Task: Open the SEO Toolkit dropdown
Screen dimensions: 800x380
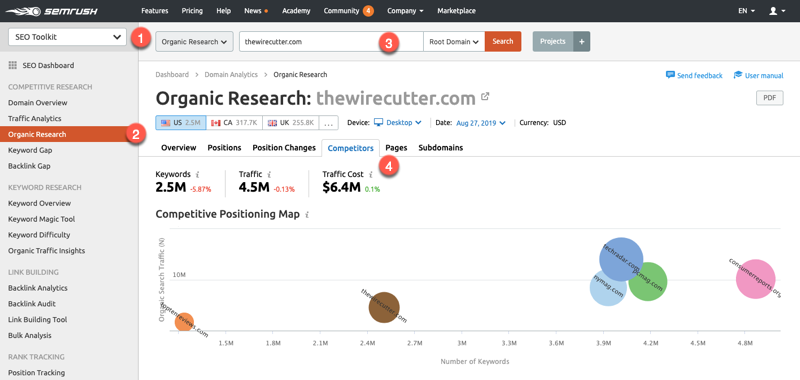Action: point(67,37)
